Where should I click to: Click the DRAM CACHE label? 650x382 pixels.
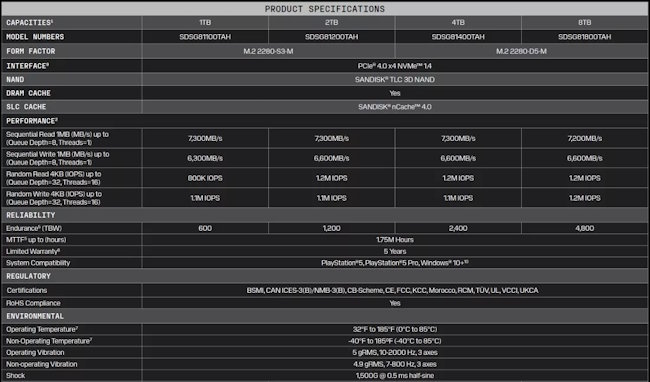click(28, 93)
